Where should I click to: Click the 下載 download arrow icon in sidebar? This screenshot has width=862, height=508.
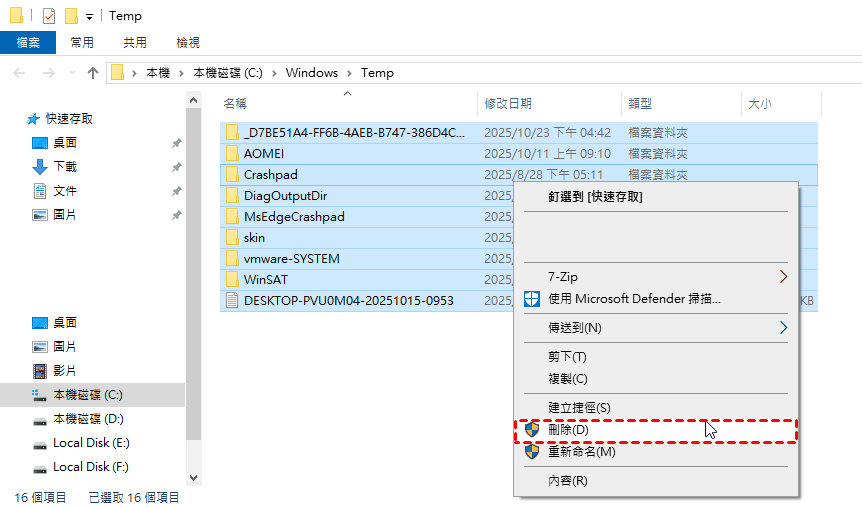(x=40, y=166)
